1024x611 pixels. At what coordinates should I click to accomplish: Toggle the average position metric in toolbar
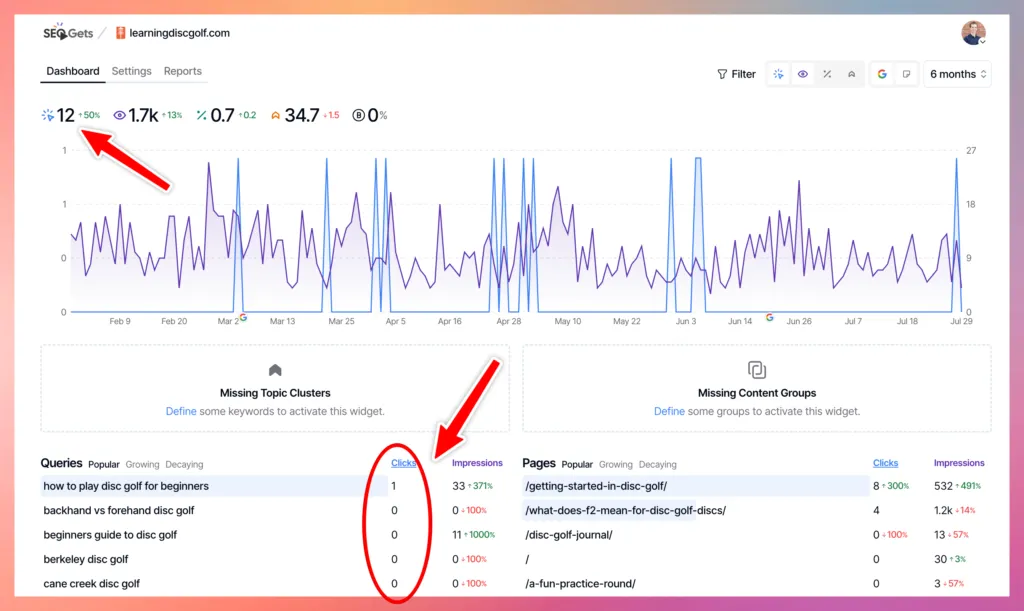[851, 74]
